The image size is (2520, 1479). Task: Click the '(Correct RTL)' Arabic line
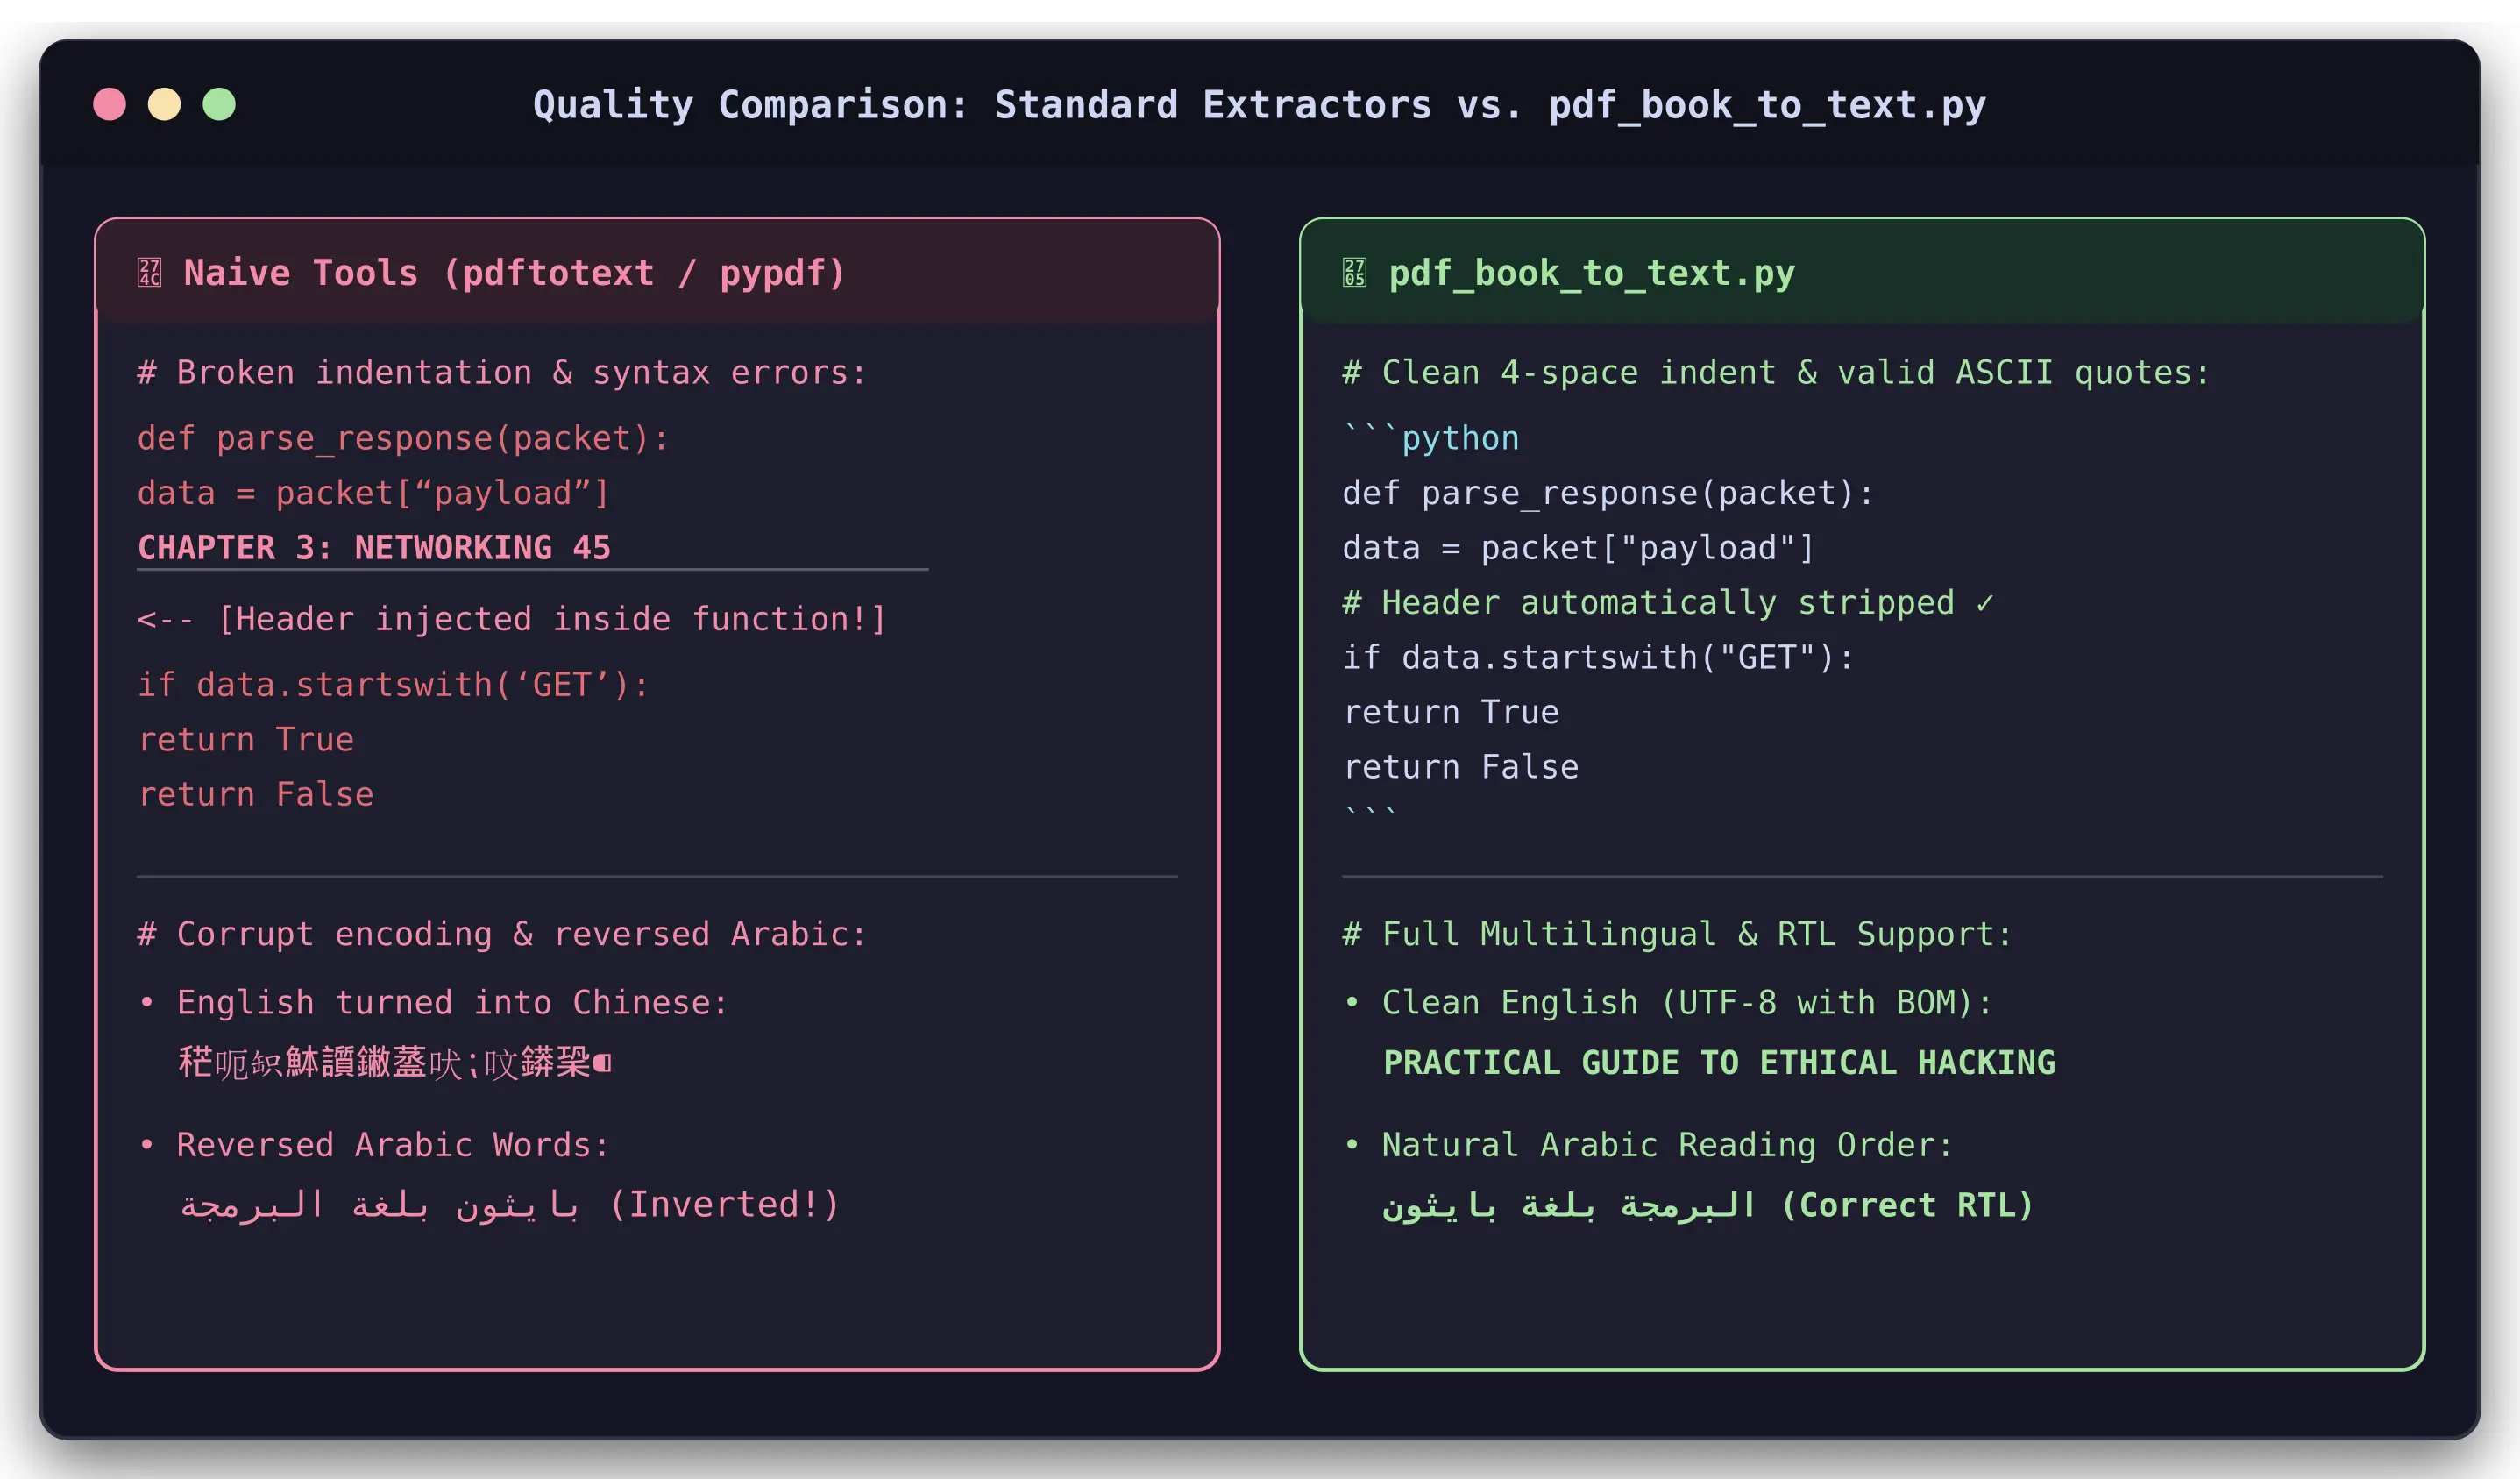[1708, 1205]
